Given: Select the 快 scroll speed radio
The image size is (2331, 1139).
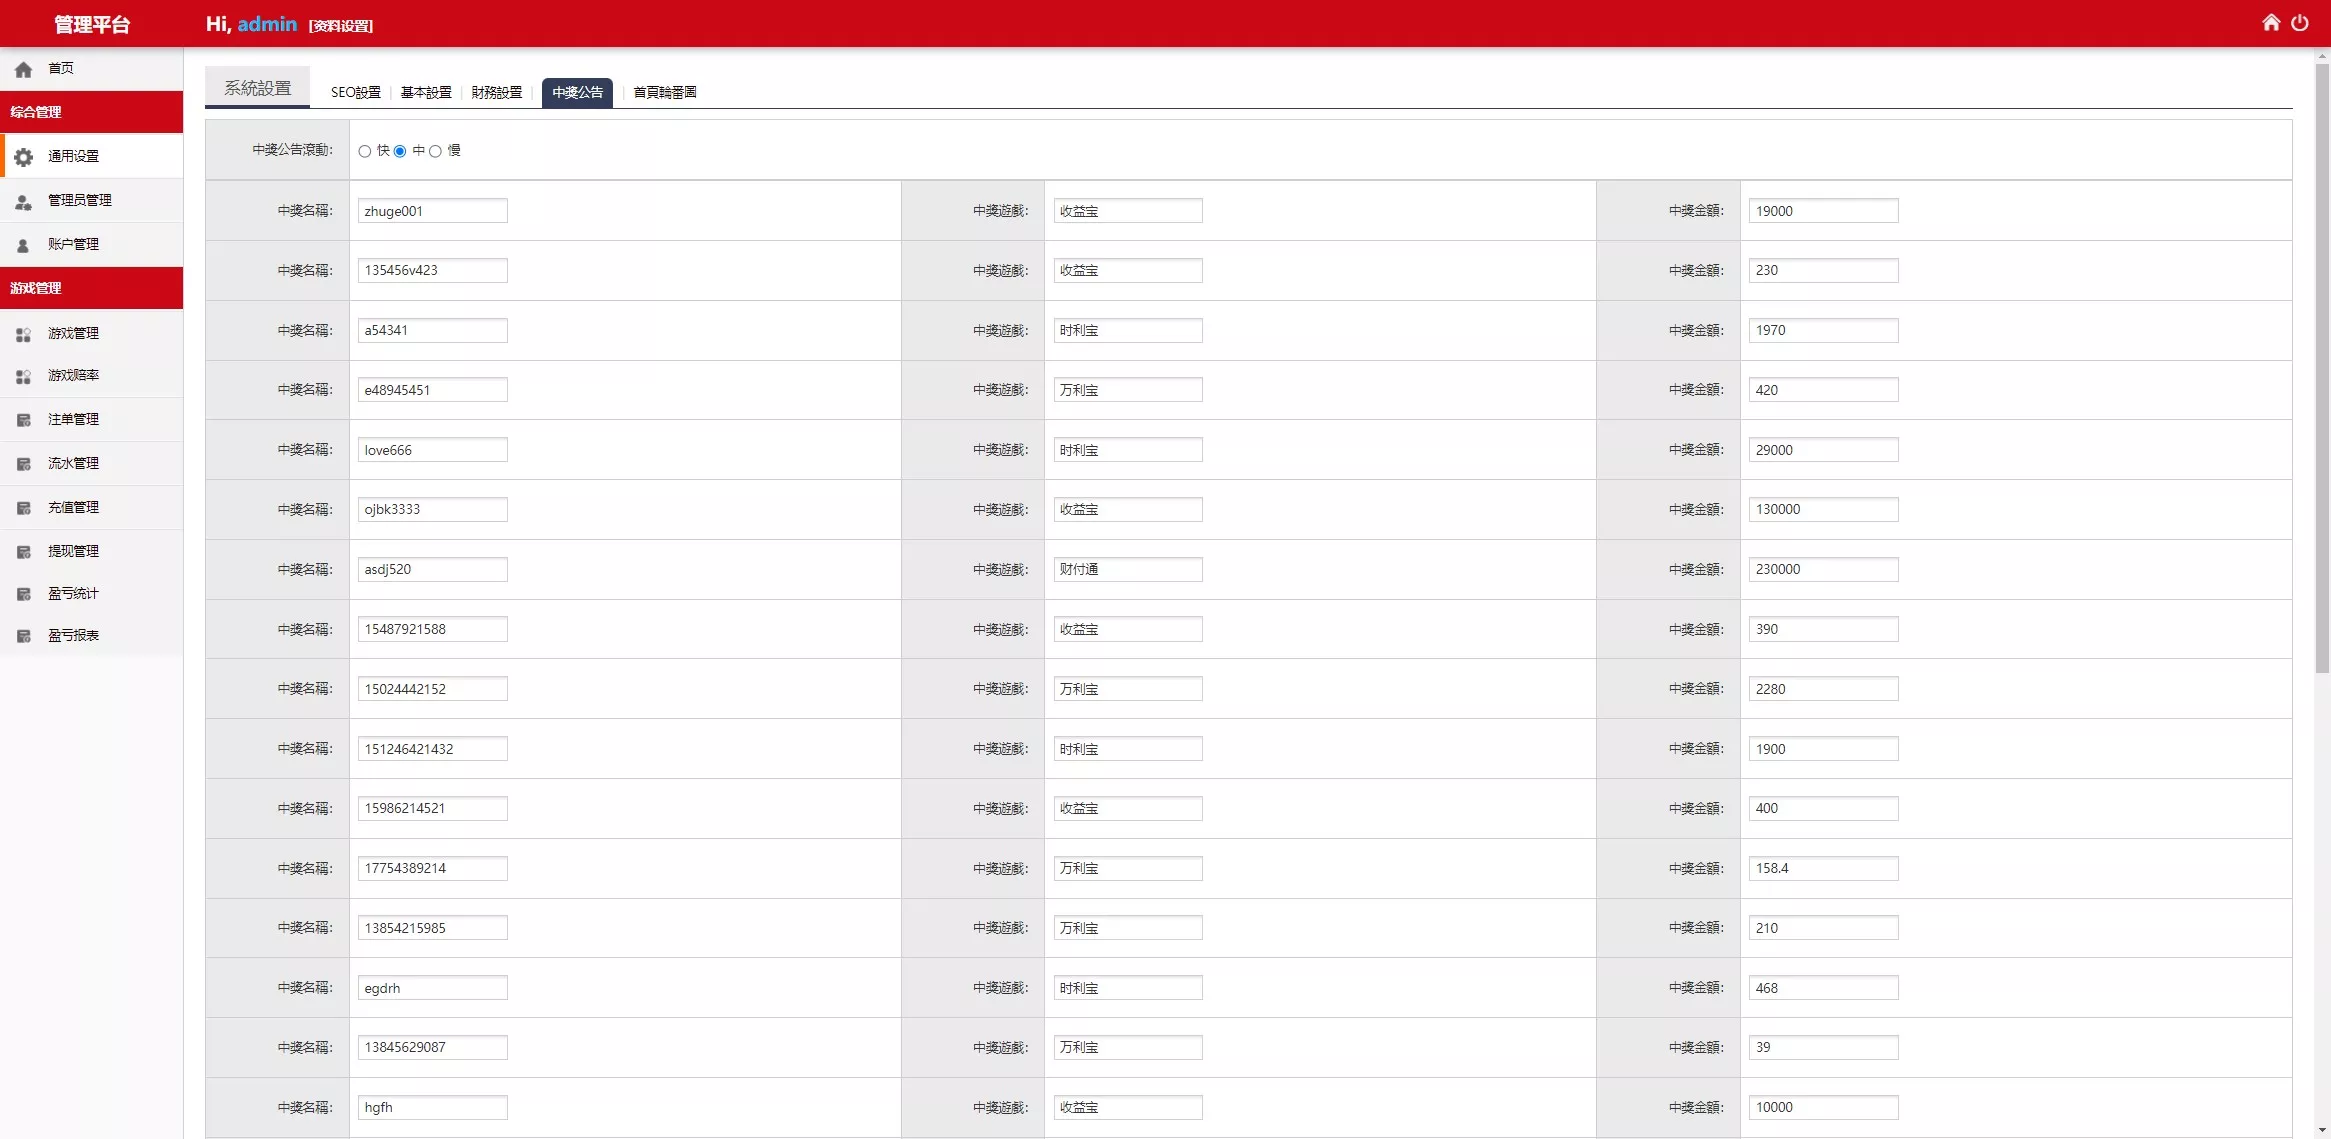Looking at the screenshot, I should (x=365, y=151).
